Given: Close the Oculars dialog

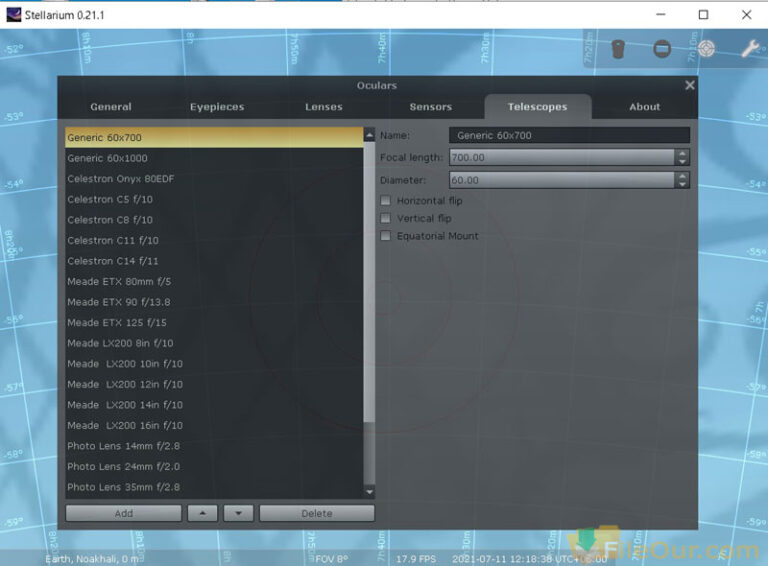Looking at the screenshot, I should [690, 85].
